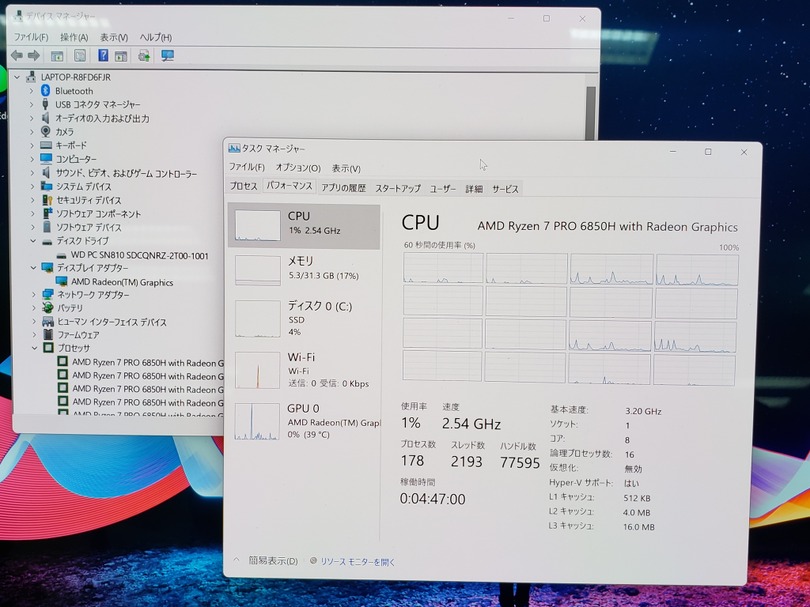Viewport: 810px width, 607px height.
Task: Click the chip icon beside ファームウェア
Action: point(48,335)
